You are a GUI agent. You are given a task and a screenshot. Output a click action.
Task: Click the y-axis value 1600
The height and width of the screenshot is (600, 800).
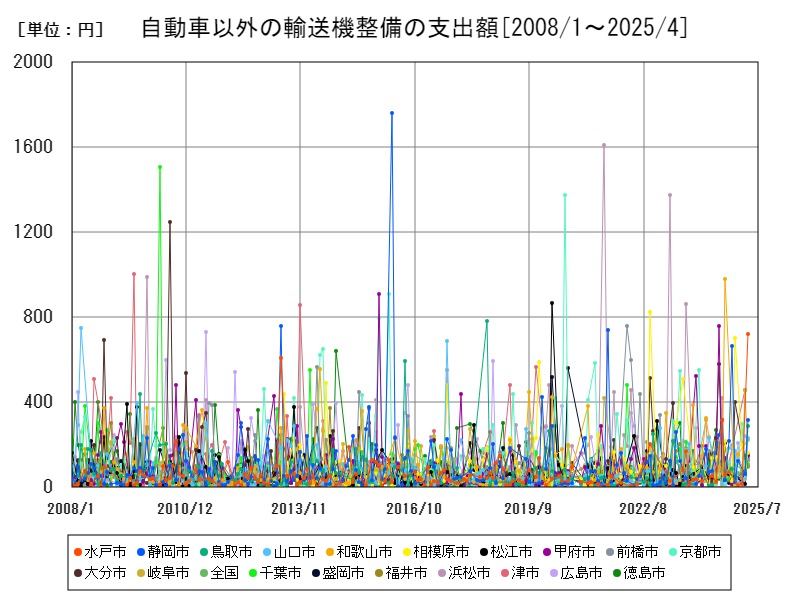(33, 147)
